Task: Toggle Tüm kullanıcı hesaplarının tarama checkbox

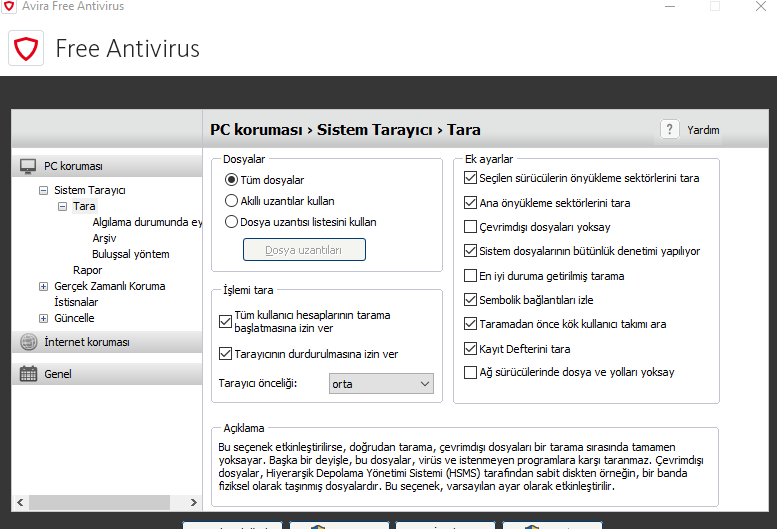Action: click(225, 321)
